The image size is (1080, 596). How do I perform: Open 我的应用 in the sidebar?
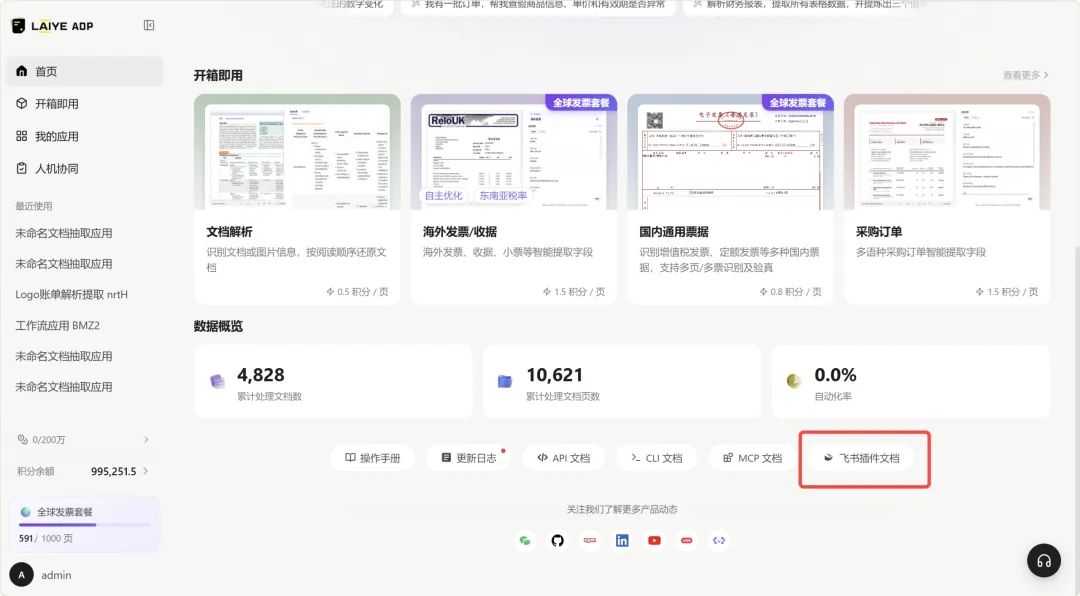[x=85, y=136]
